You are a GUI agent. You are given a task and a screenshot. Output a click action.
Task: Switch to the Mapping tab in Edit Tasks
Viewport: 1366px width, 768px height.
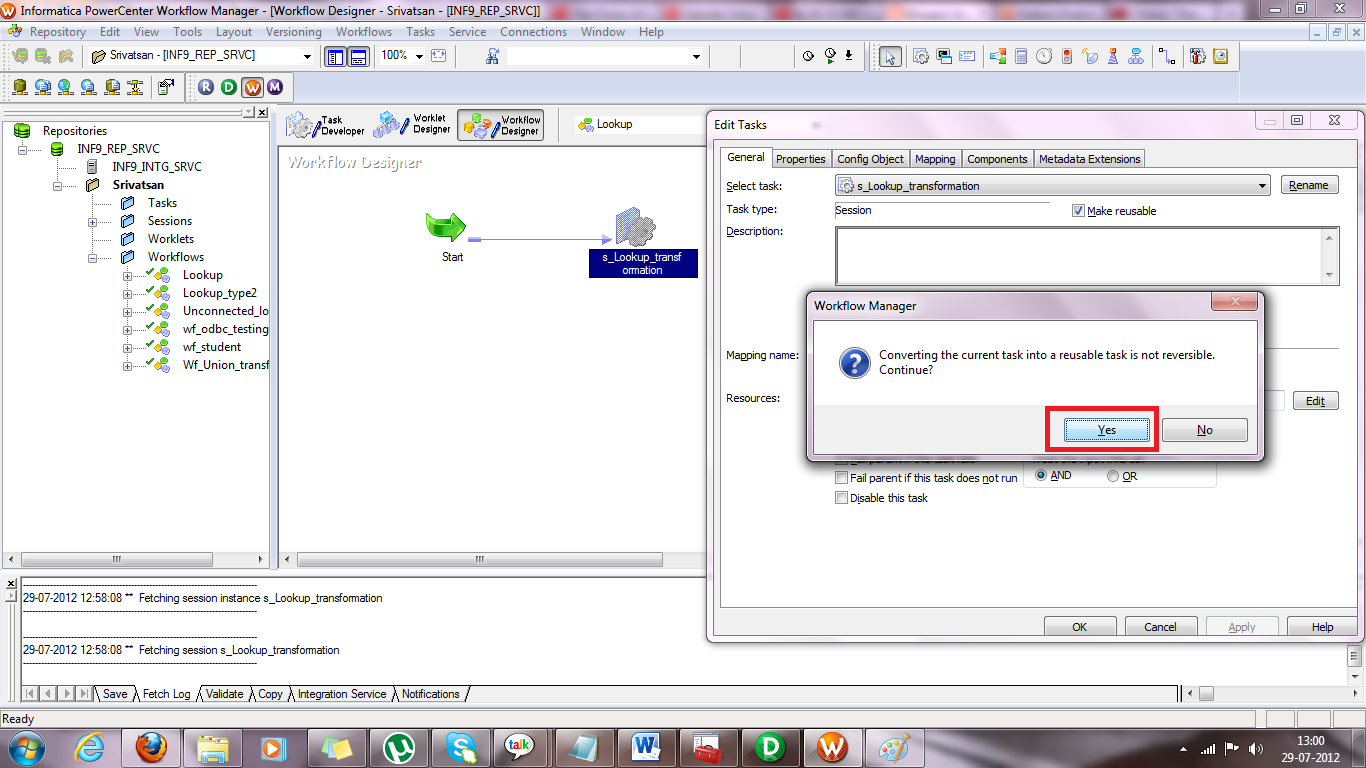coord(934,158)
